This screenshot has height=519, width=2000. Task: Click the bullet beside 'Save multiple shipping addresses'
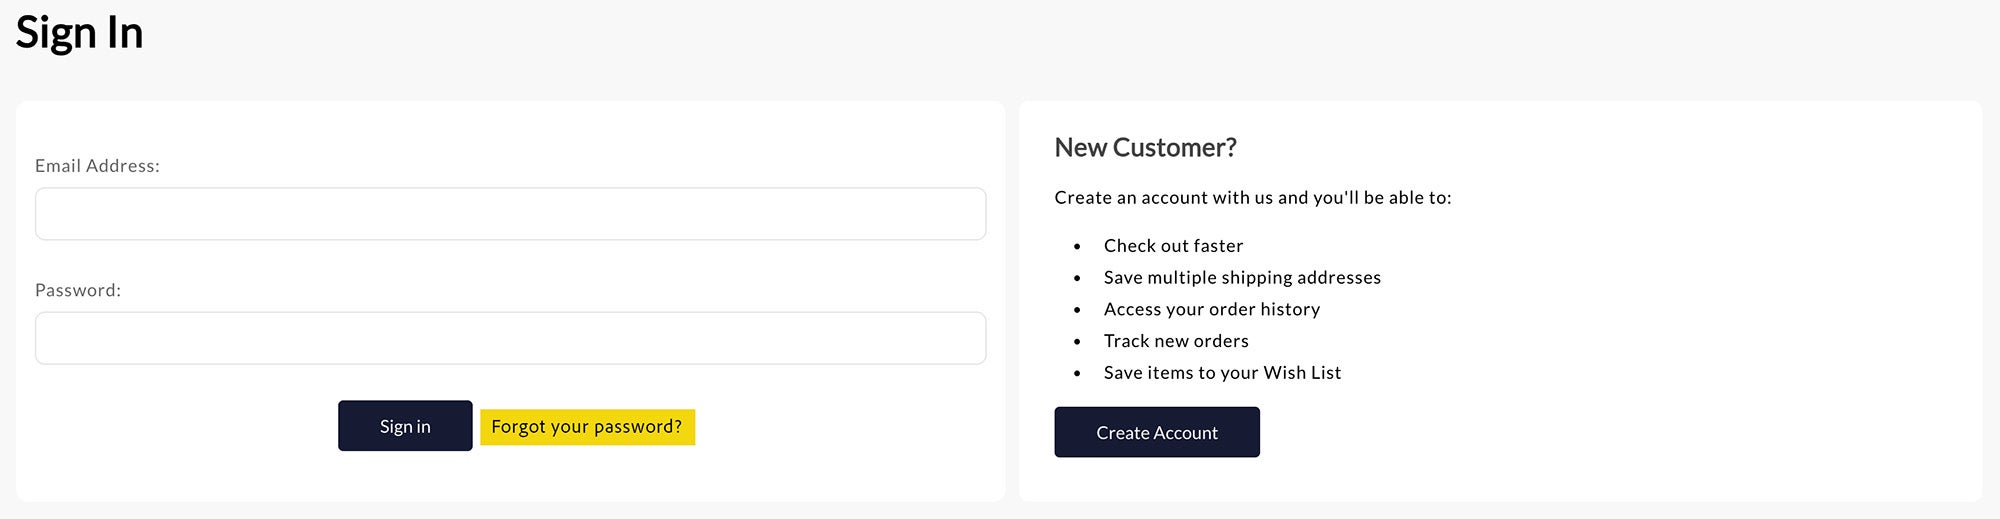[1077, 278]
